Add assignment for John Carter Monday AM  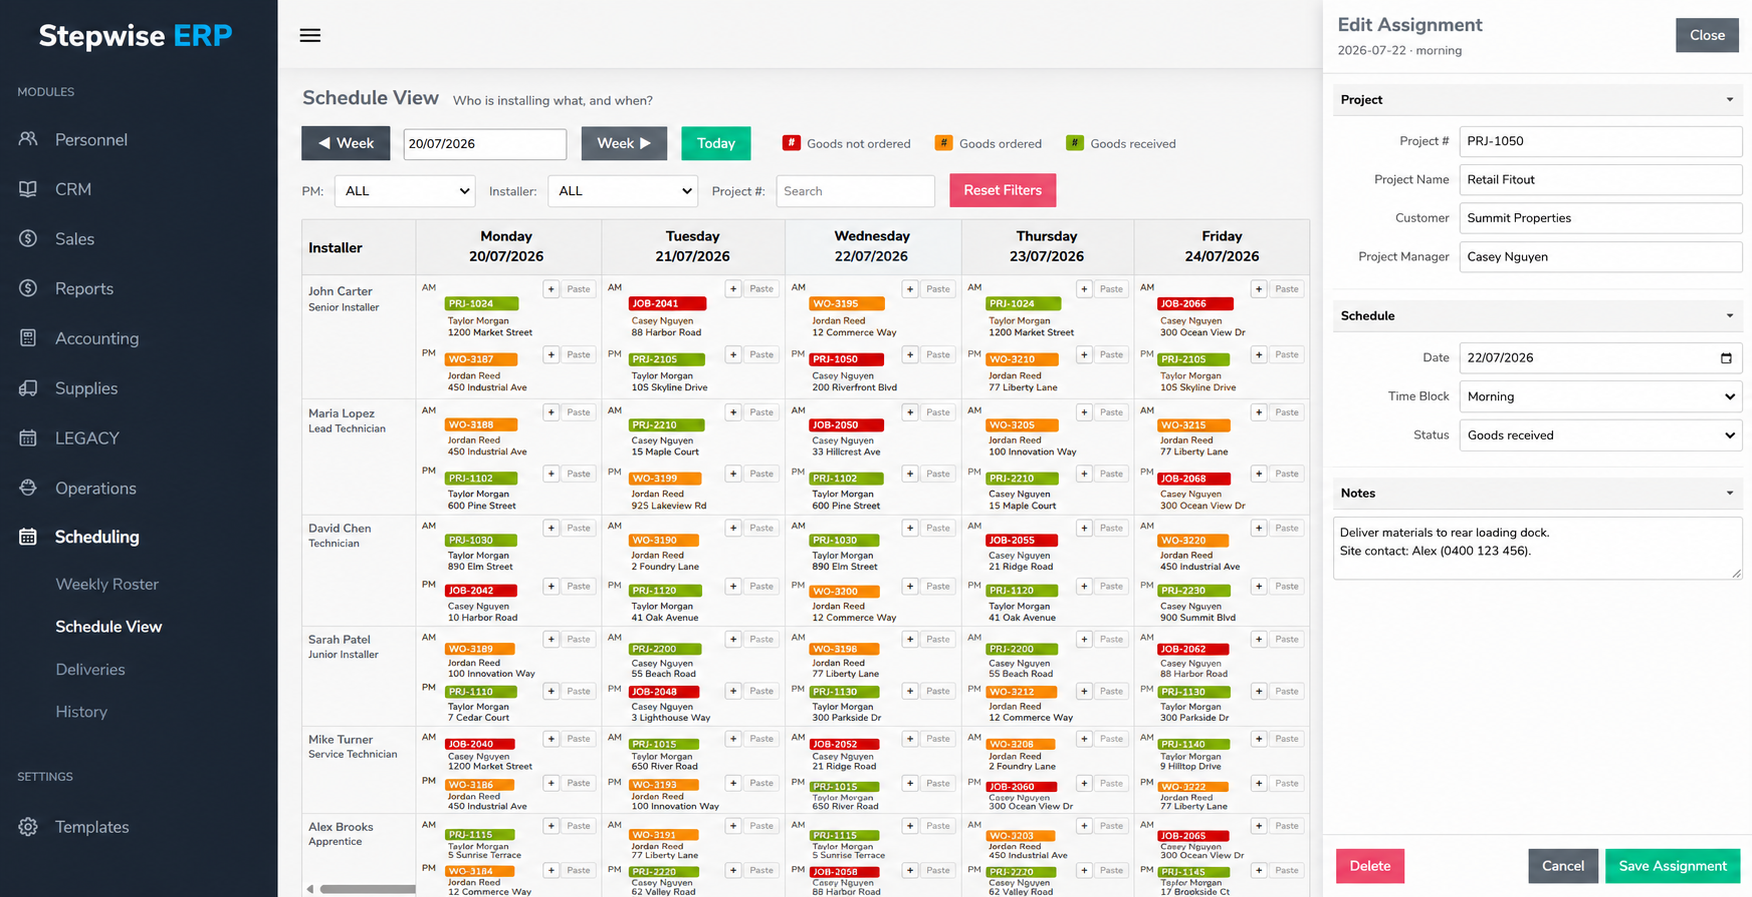pos(551,289)
